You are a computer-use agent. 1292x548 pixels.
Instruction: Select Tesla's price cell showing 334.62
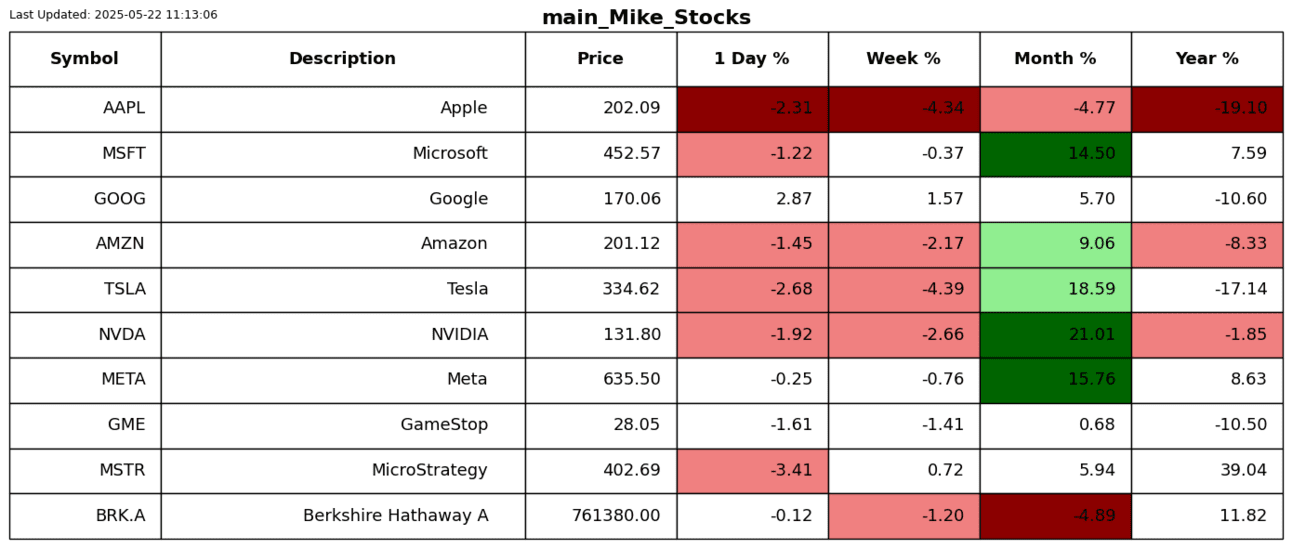point(601,290)
